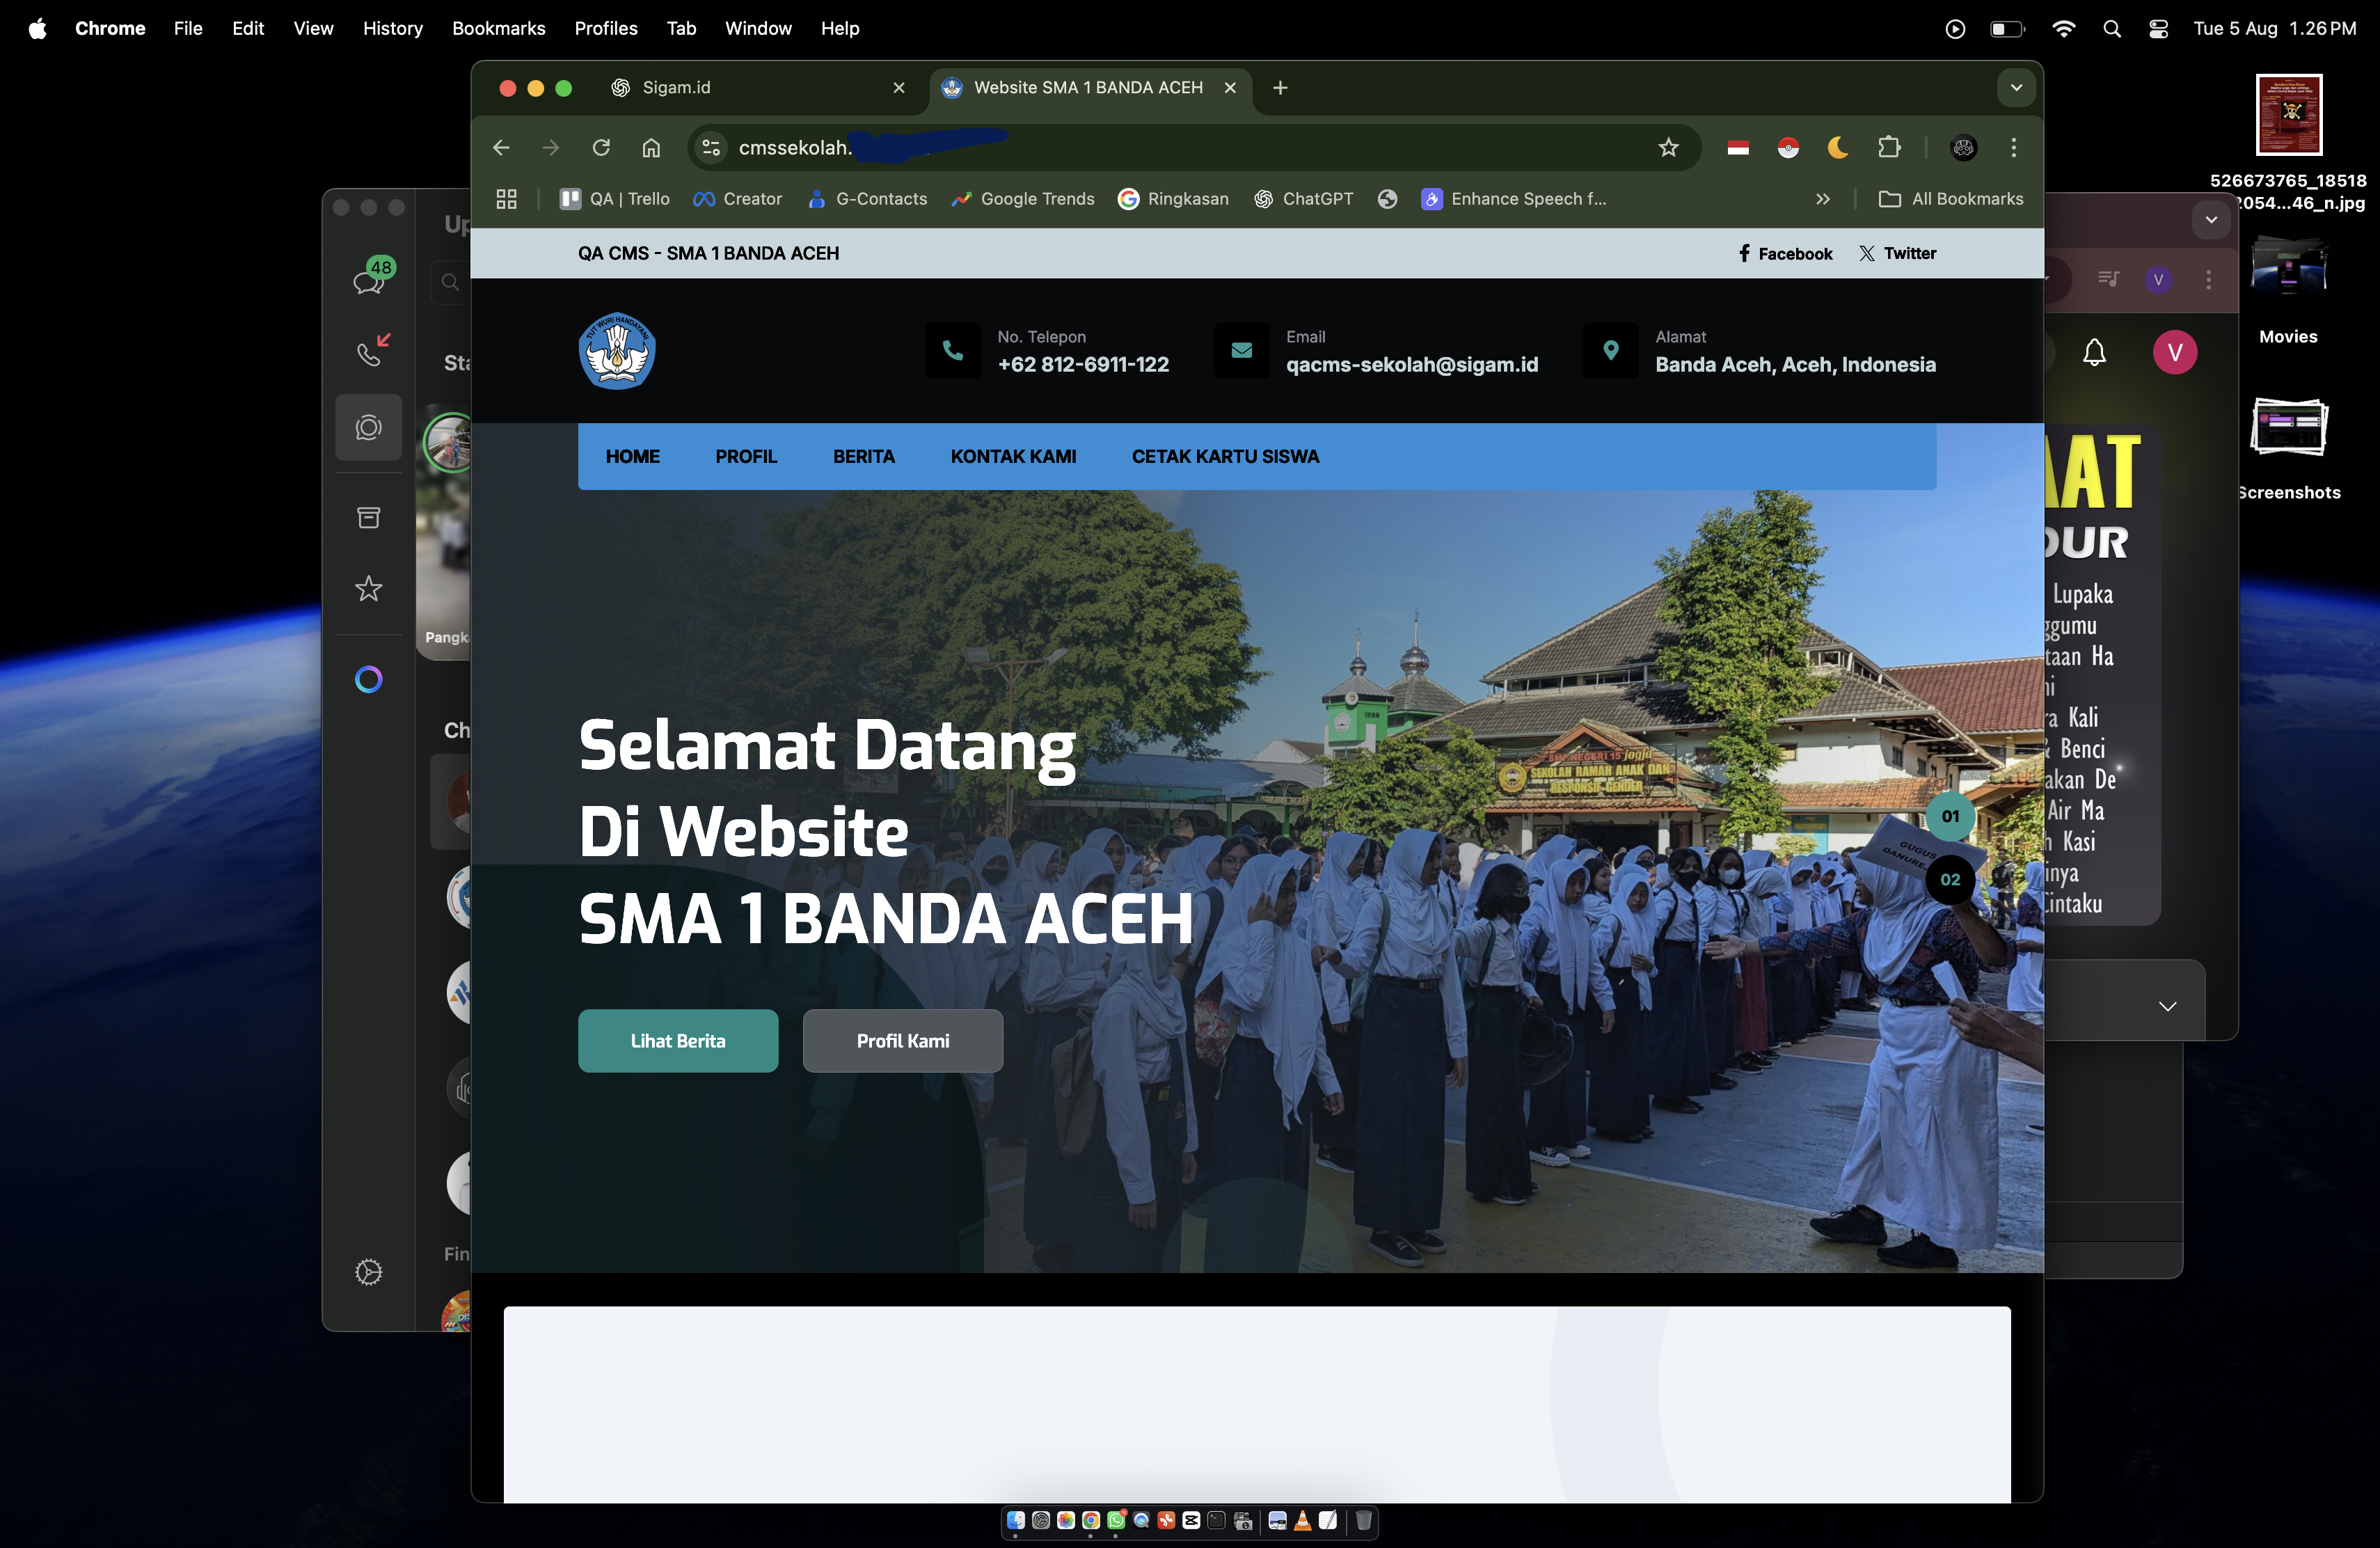Expand the tab search dropdown arrow
The height and width of the screenshot is (1548, 2380).
pyautogui.click(x=2016, y=88)
